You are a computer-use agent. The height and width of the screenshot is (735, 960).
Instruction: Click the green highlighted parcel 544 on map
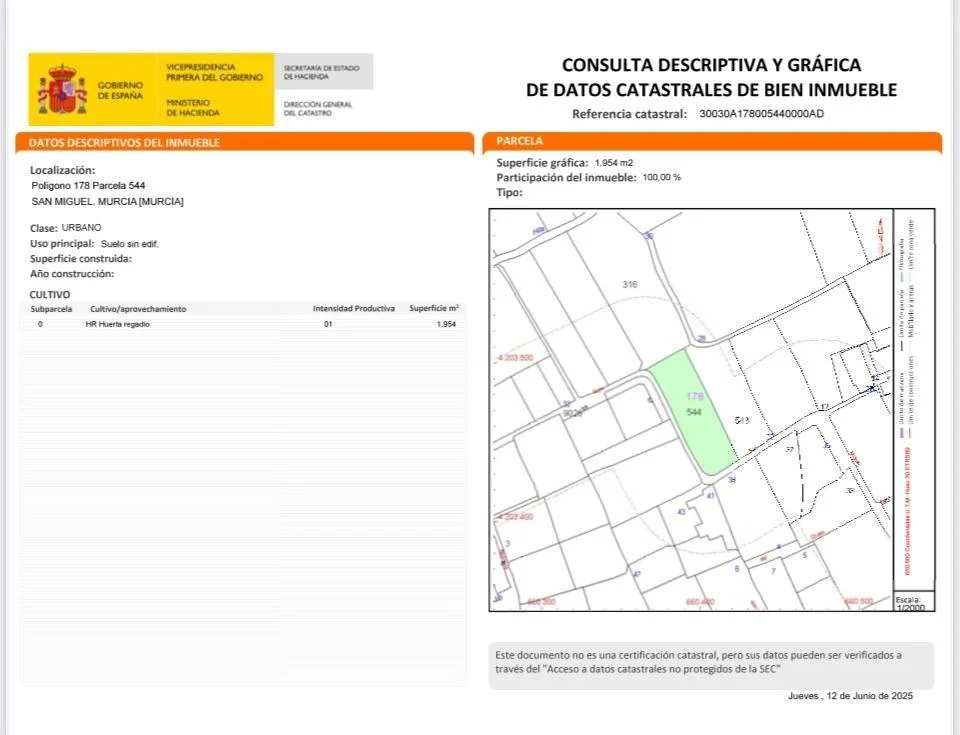(693, 412)
